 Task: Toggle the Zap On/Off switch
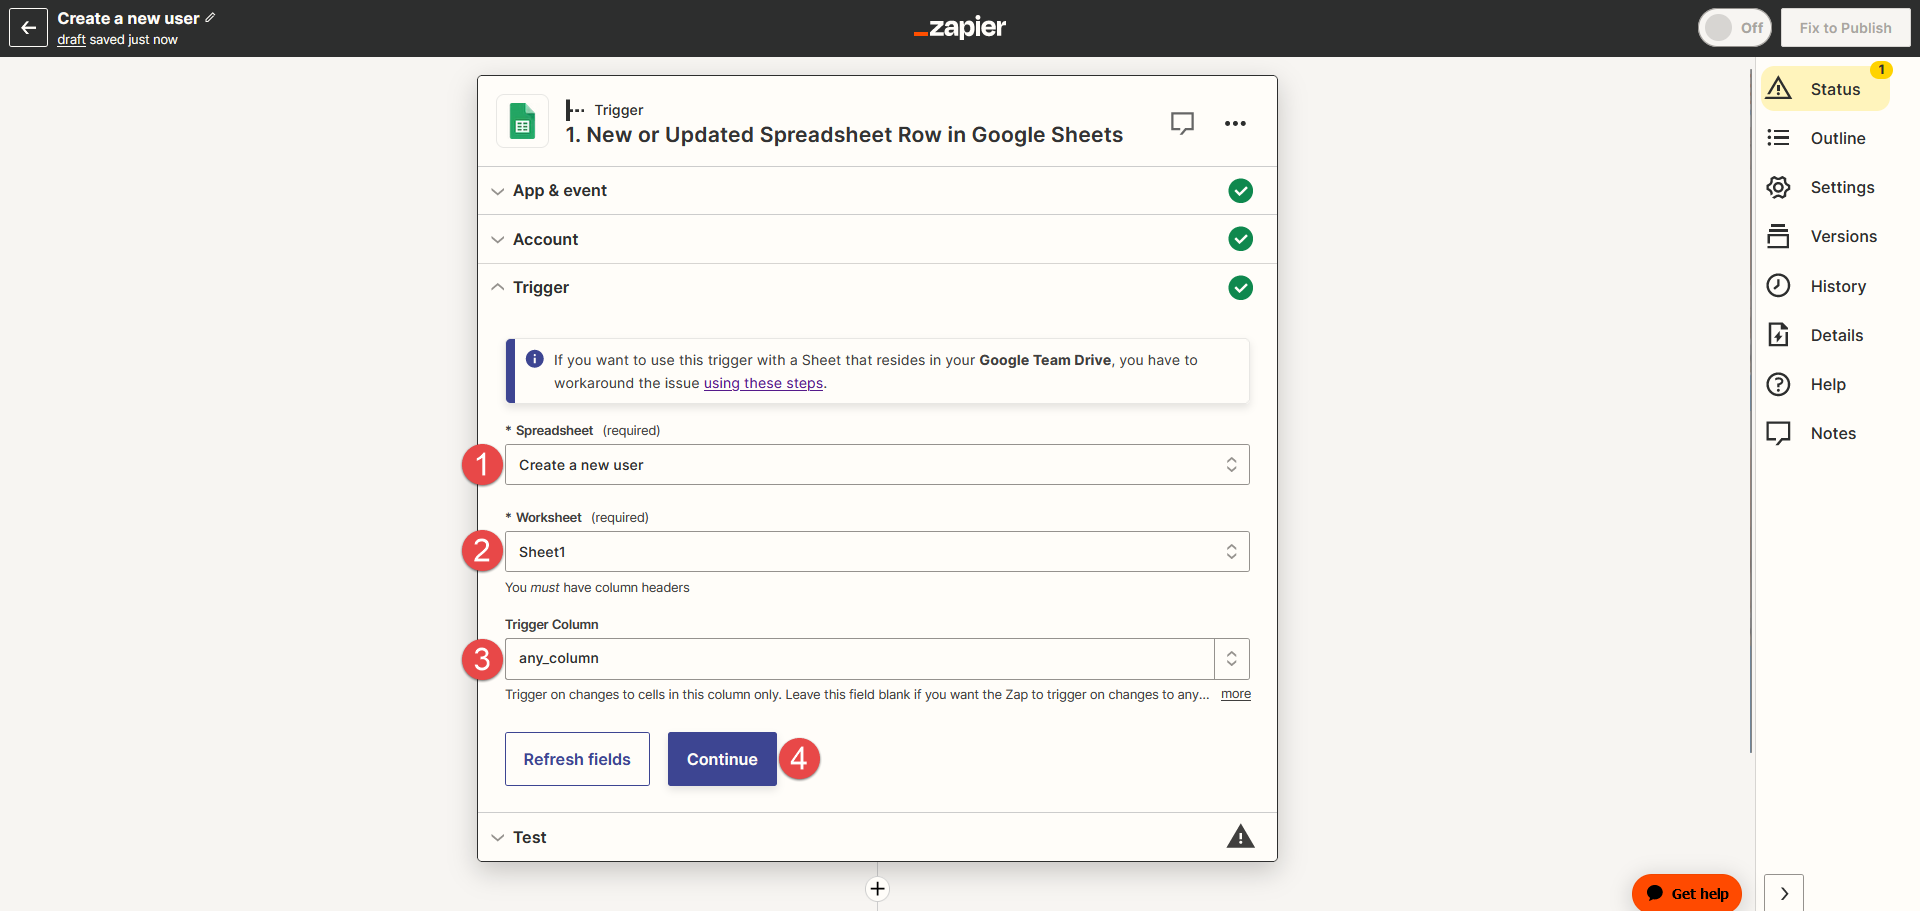click(x=1734, y=28)
